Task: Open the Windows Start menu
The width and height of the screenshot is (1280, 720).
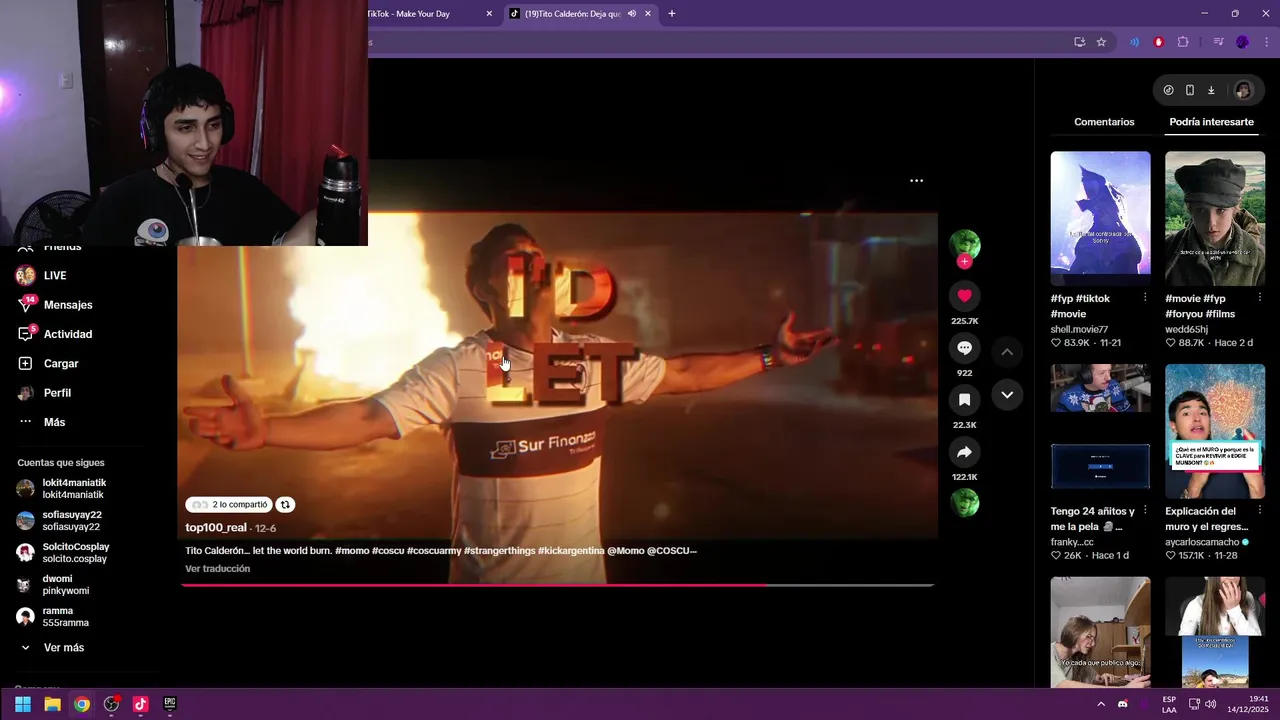Action: point(23,704)
